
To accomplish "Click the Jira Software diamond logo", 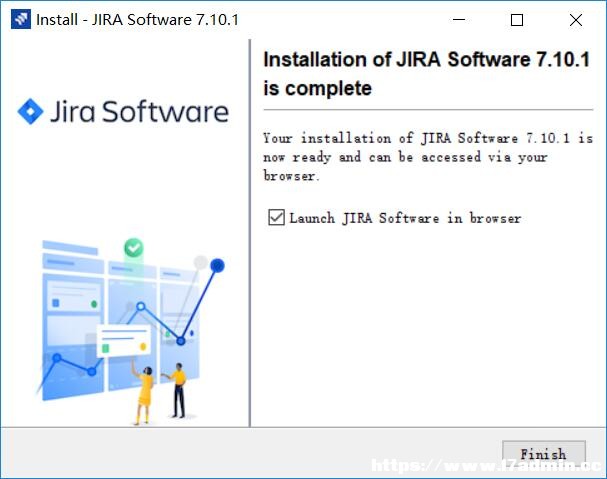I will (30, 112).
